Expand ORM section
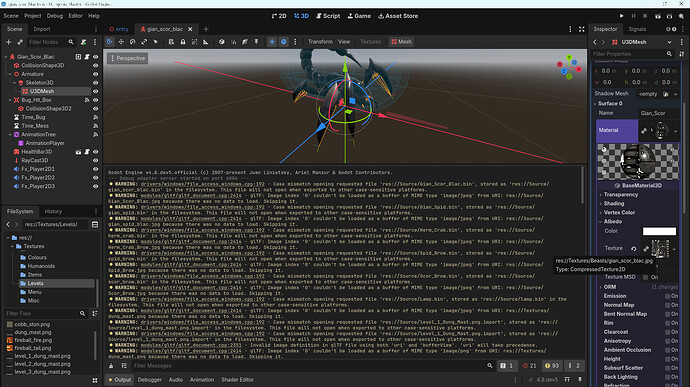The width and height of the screenshot is (690, 387). [x=601, y=287]
